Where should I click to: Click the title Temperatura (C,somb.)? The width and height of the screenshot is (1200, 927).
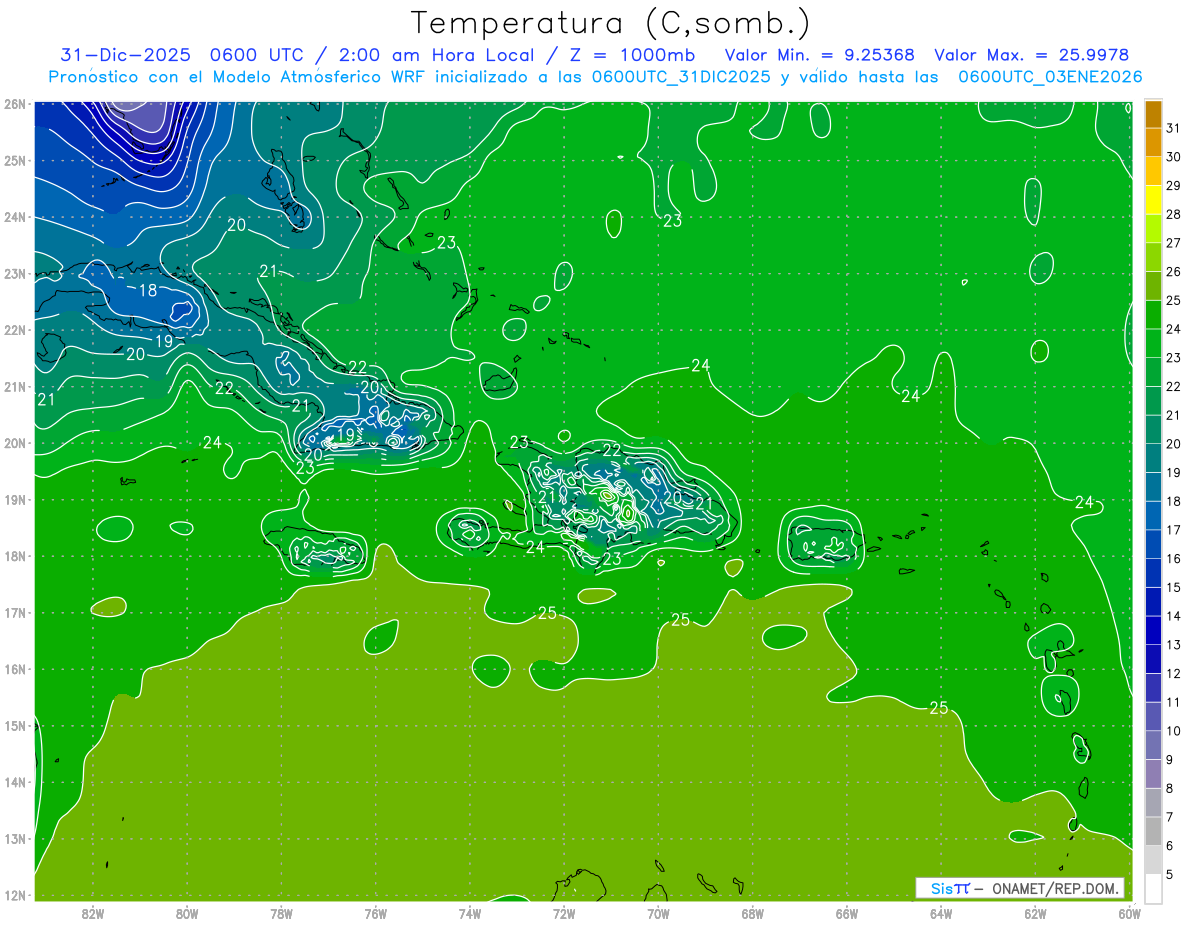tap(611, 23)
